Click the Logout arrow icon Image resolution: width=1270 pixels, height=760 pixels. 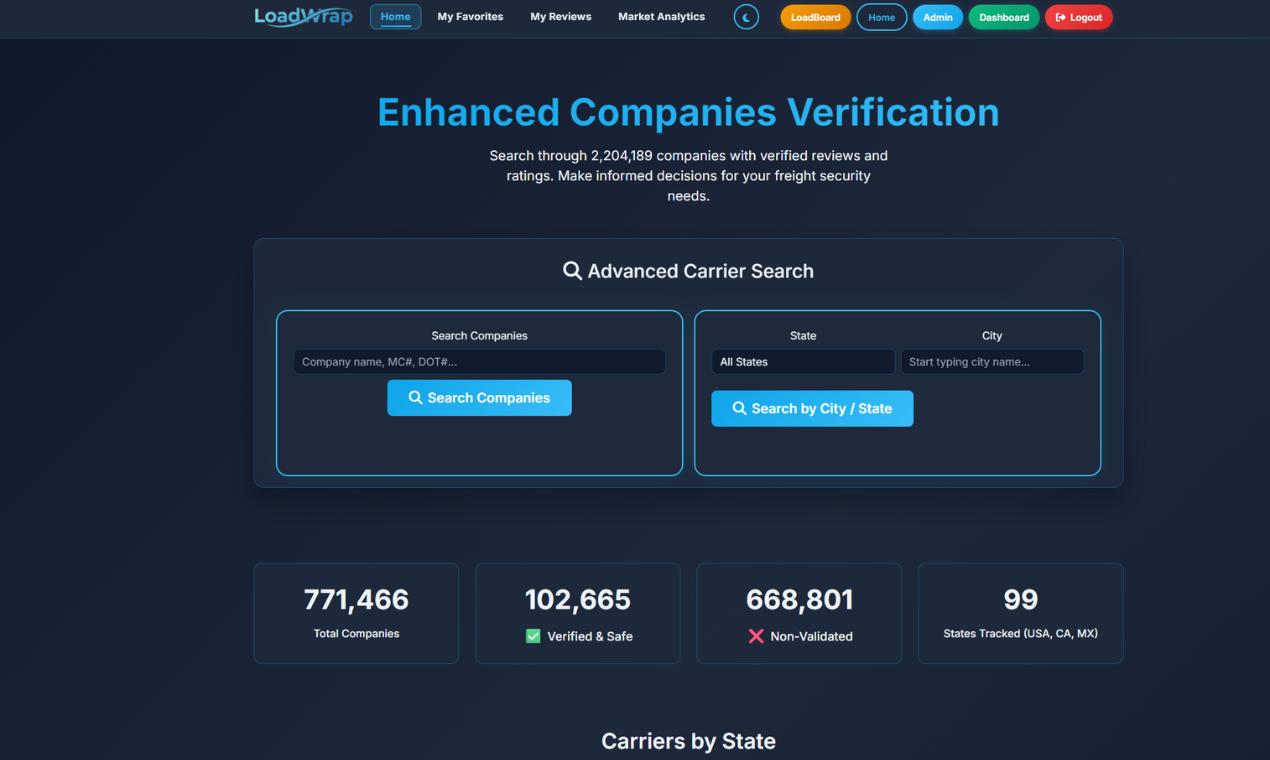[1061, 17]
